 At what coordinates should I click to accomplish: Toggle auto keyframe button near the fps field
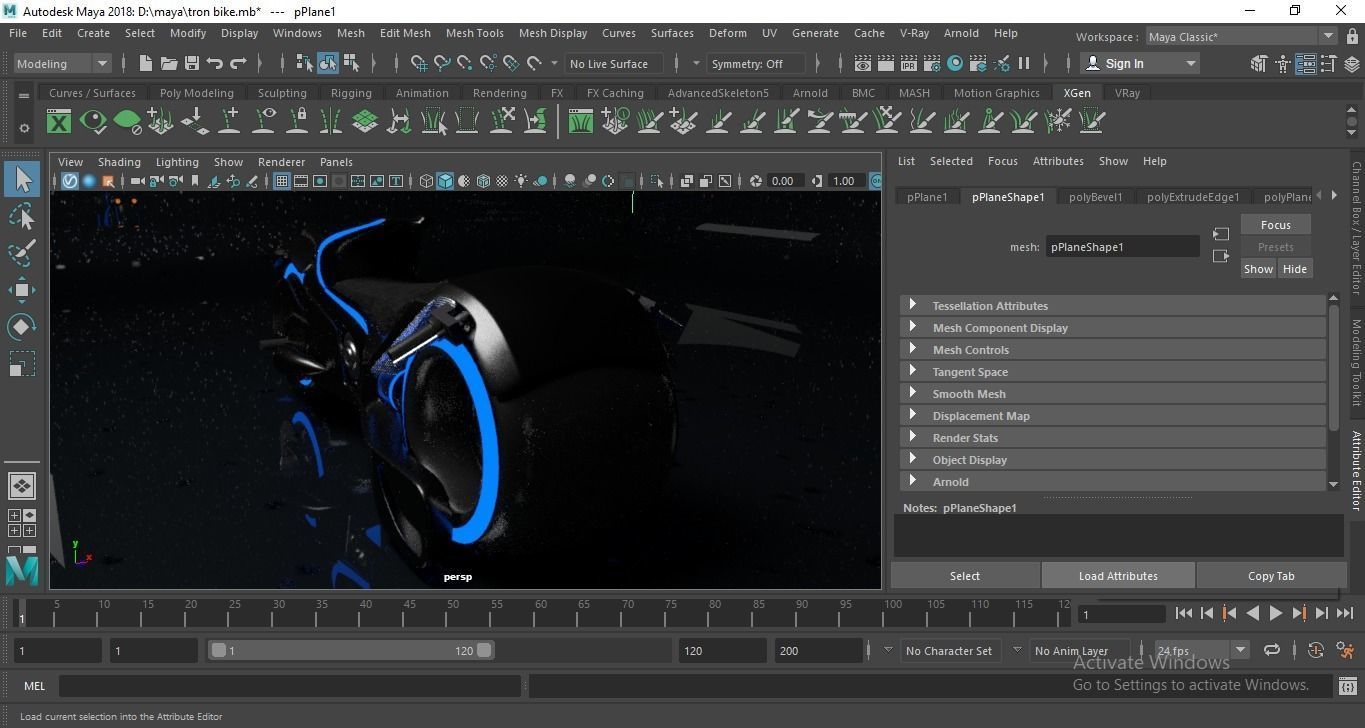(1316, 650)
